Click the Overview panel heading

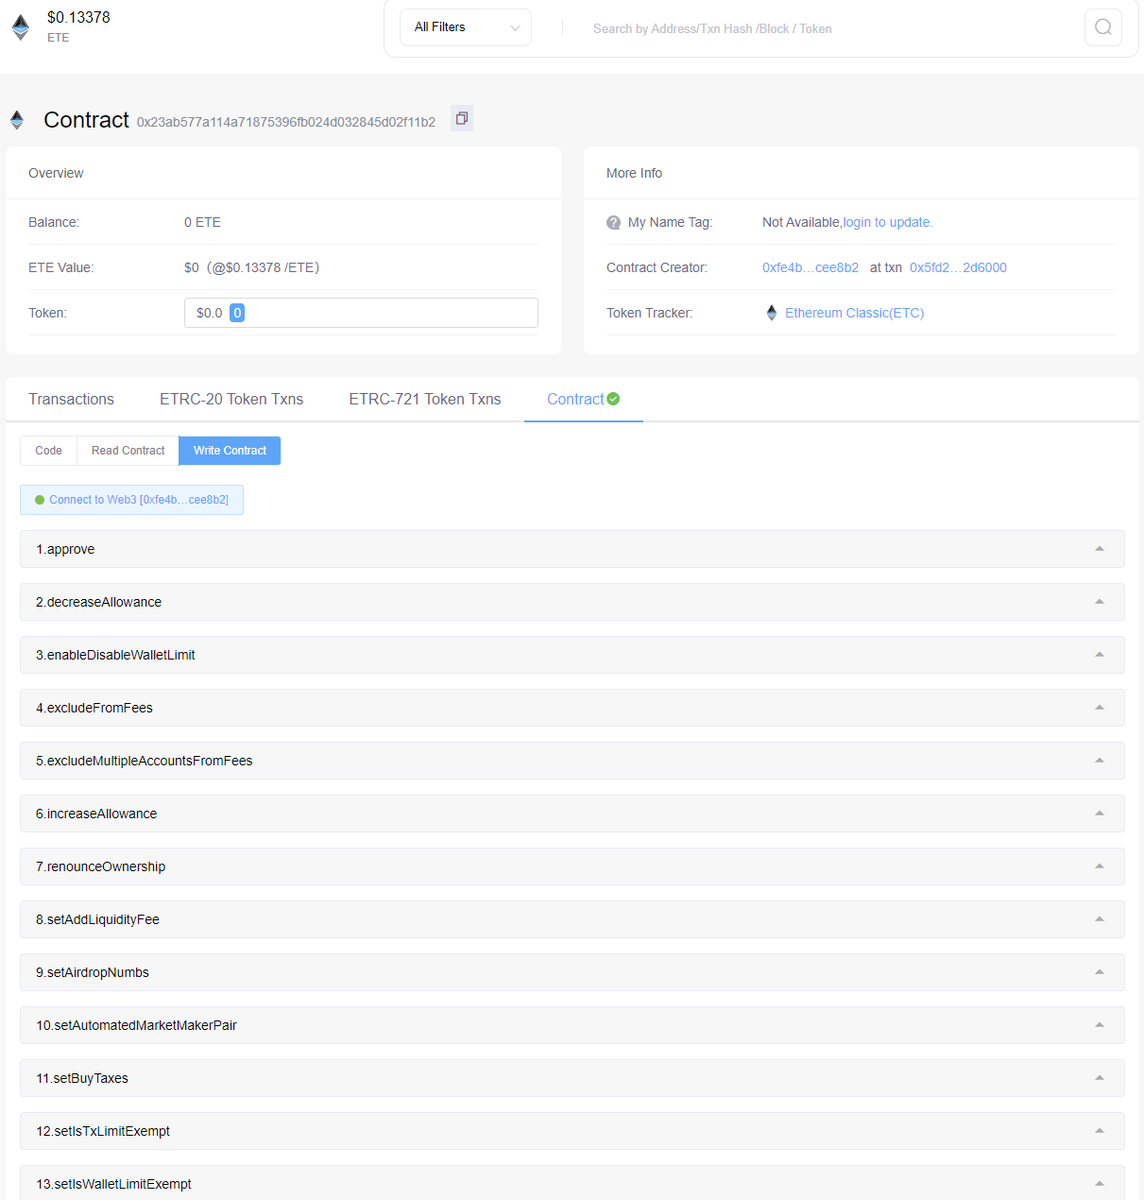click(x=56, y=173)
